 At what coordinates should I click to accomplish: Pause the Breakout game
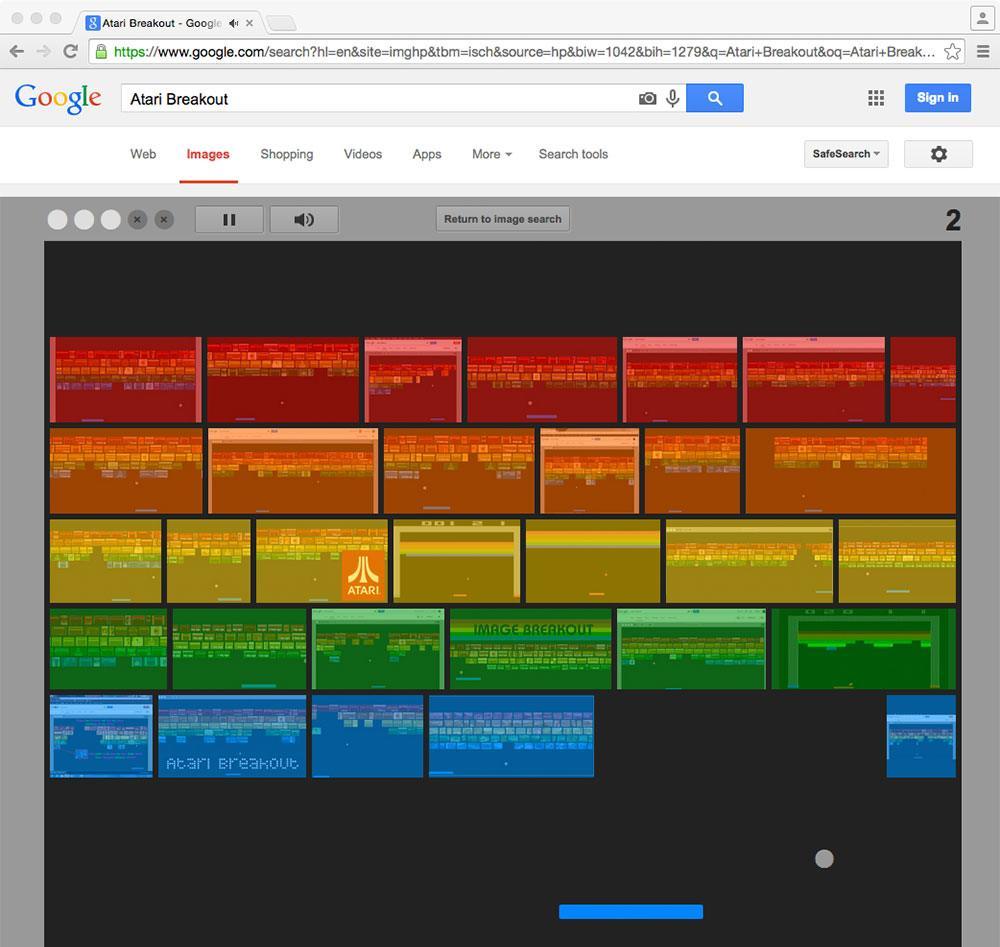pos(229,219)
